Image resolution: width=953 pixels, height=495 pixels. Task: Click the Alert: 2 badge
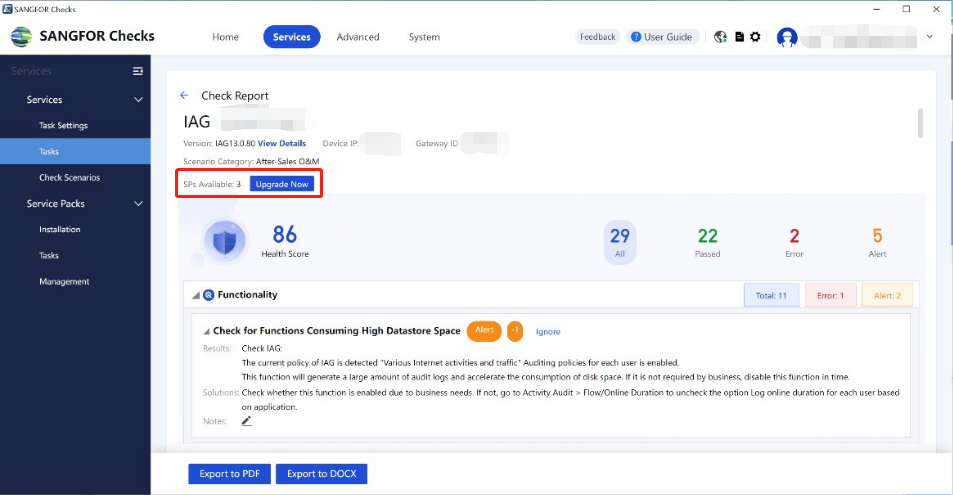(x=887, y=296)
